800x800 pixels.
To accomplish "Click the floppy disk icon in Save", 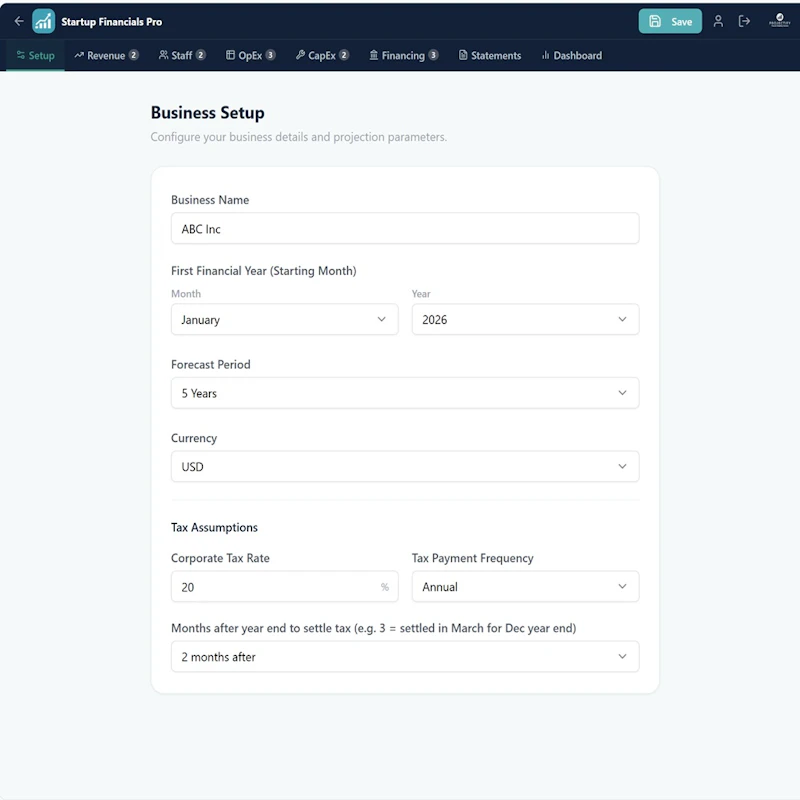I will pyautogui.click(x=655, y=21).
